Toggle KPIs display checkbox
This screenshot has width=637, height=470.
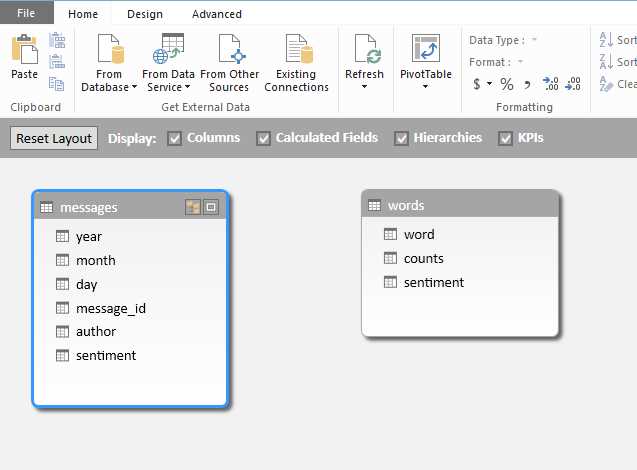click(x=505, y=139)
